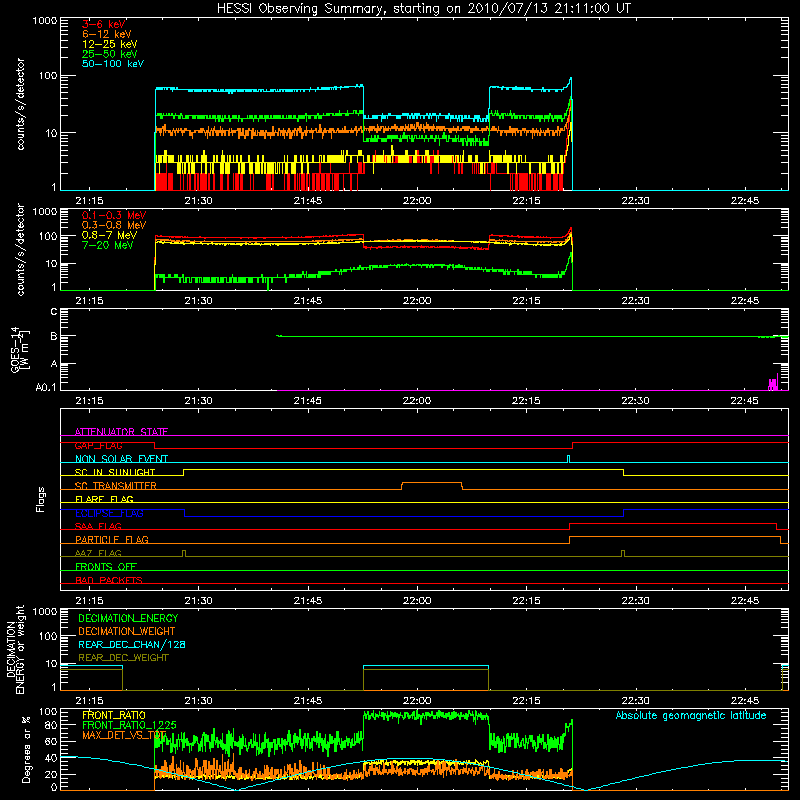Select the FRONTS_OFF flag label
The width and height of the screenshot is (800, 800).
(x=106, y=567)
